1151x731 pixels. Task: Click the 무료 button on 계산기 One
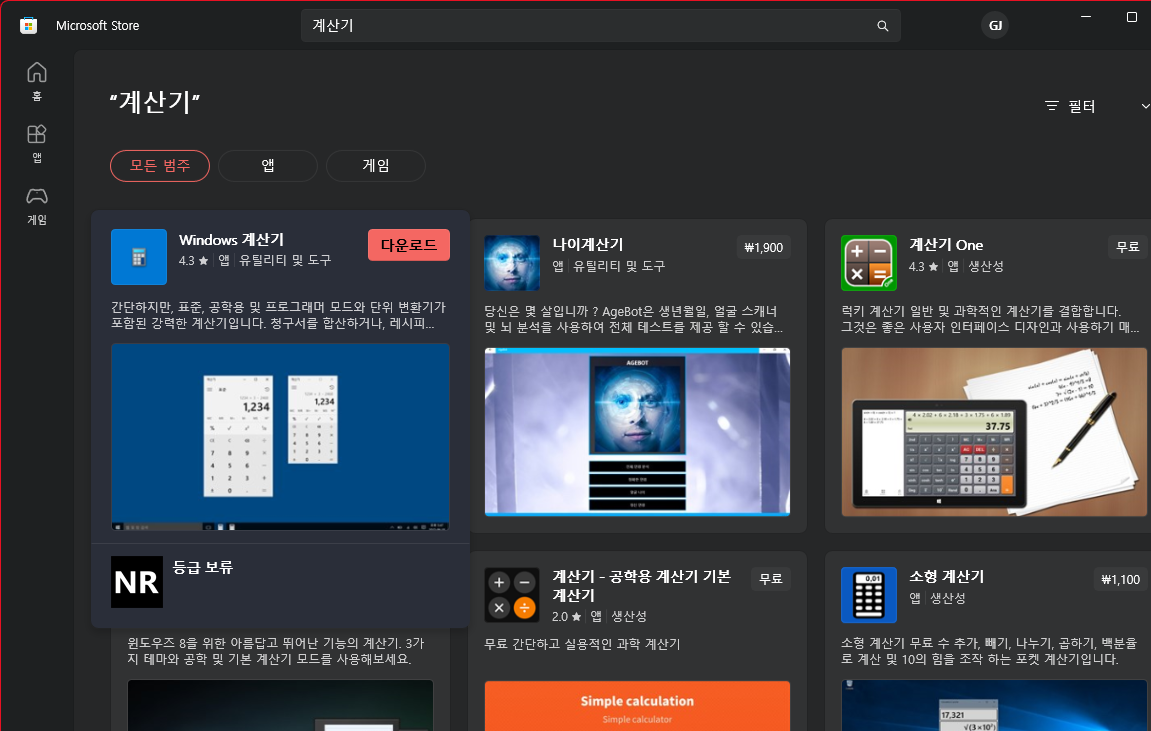click(x=1128, y=247)
